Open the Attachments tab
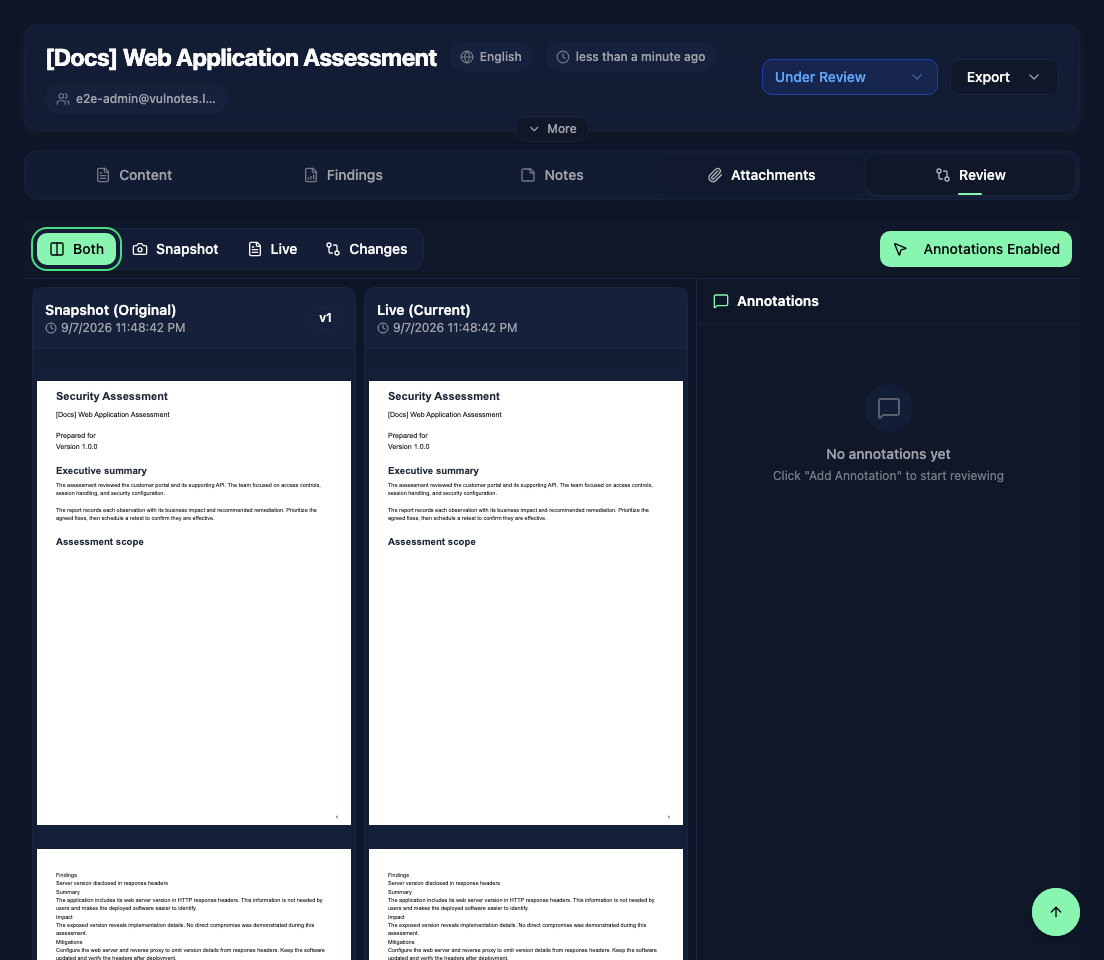This screenshot has height=960, width=1104. pyautogui.click(x=761, y=175)
